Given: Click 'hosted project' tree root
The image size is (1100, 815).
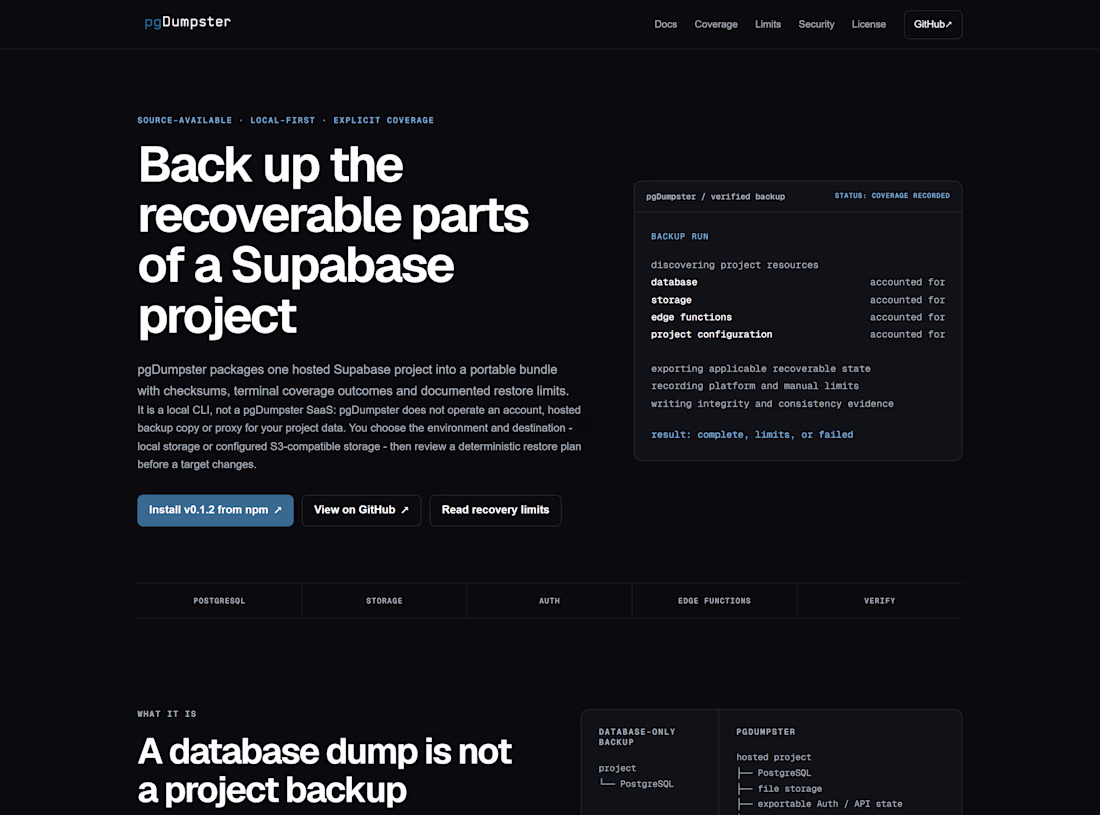Looking at the screenshot, I should pyautogui.click(x=773, y=757).
